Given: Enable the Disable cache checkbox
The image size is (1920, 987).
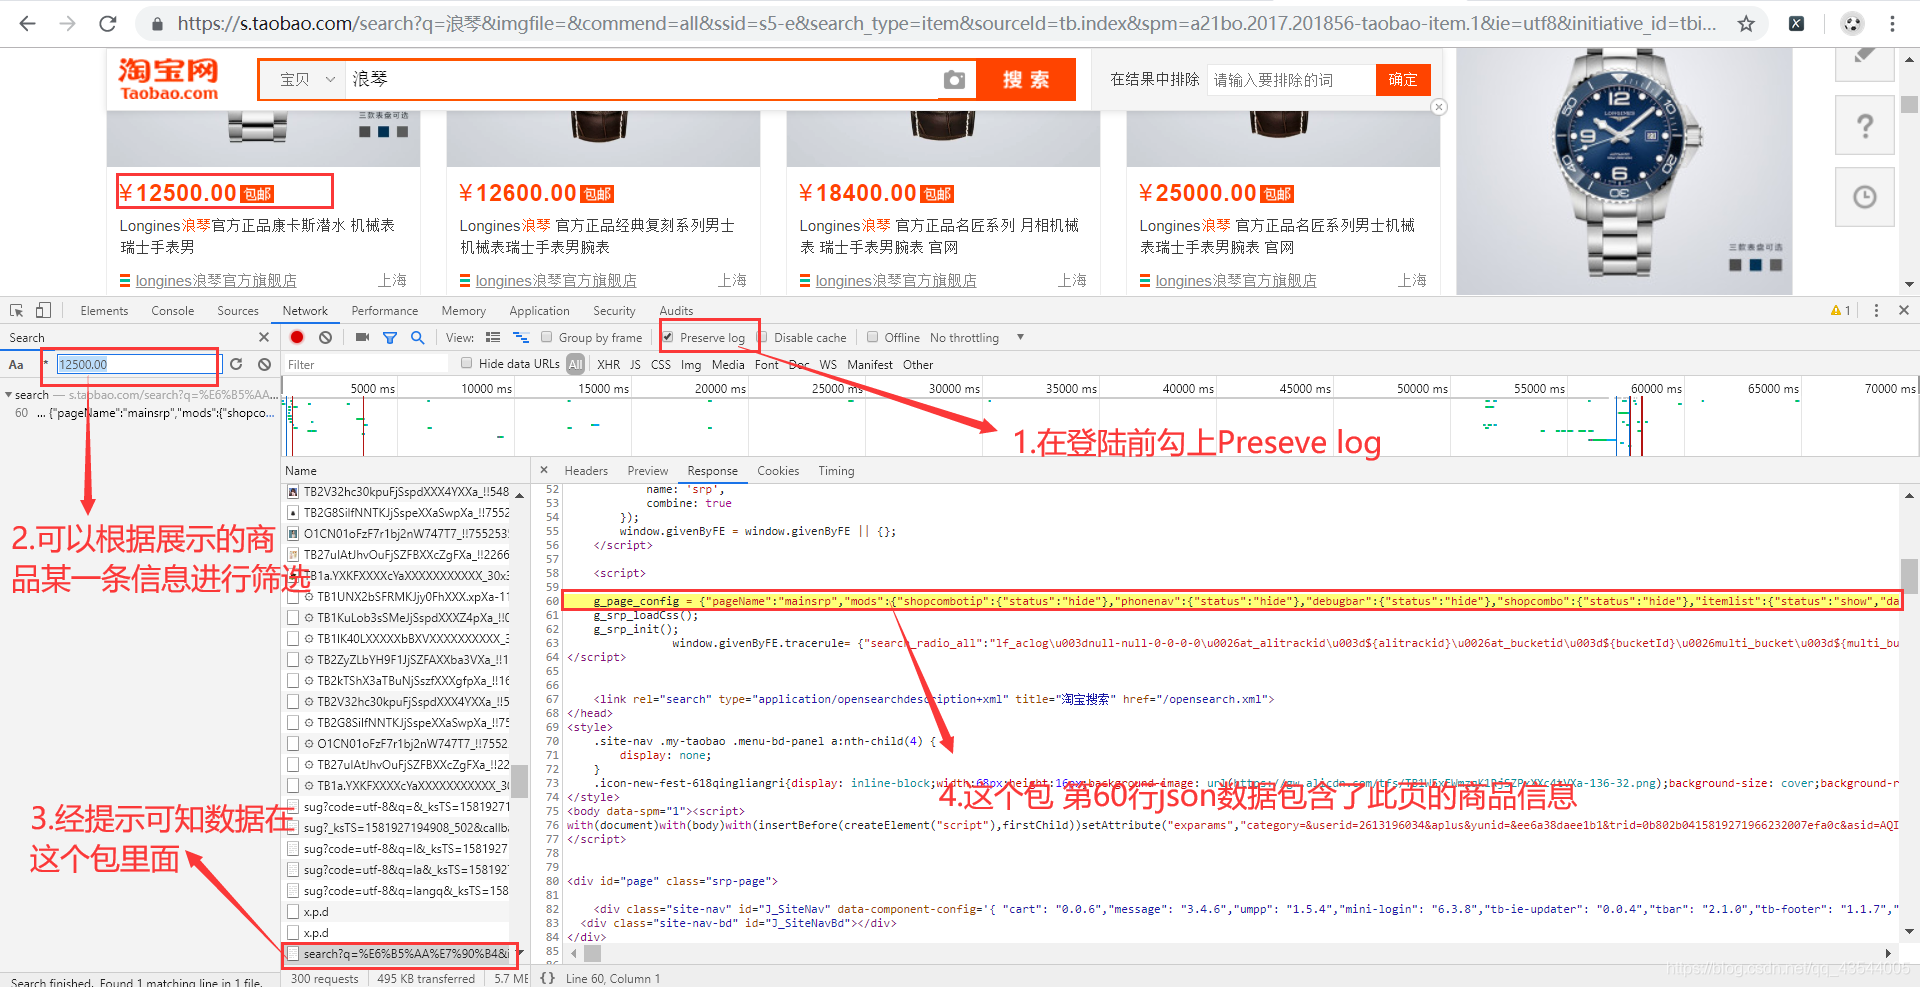Looking at the screenshot, I should 762,337.
